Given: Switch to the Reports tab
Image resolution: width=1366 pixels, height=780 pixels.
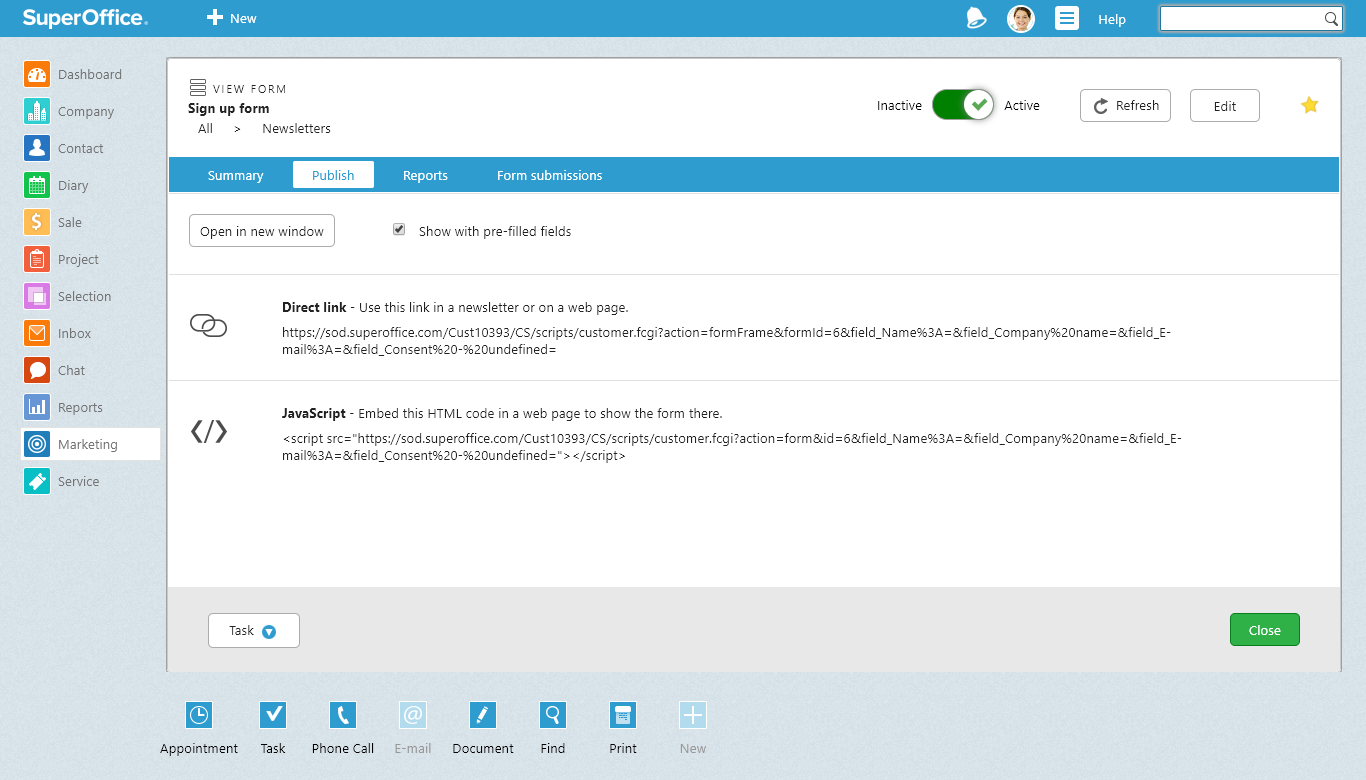Looking at the screenshot, I should 425,175.
